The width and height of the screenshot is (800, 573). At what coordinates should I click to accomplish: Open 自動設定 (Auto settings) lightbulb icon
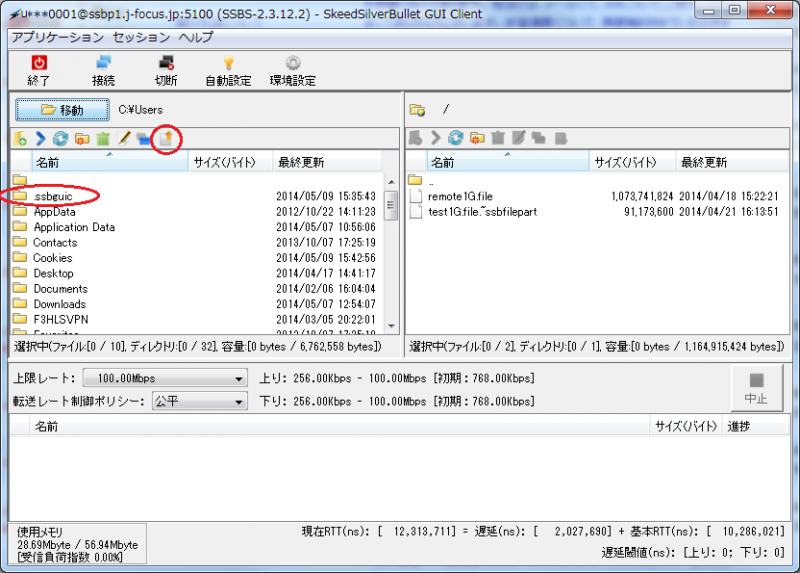click(228, 64)
